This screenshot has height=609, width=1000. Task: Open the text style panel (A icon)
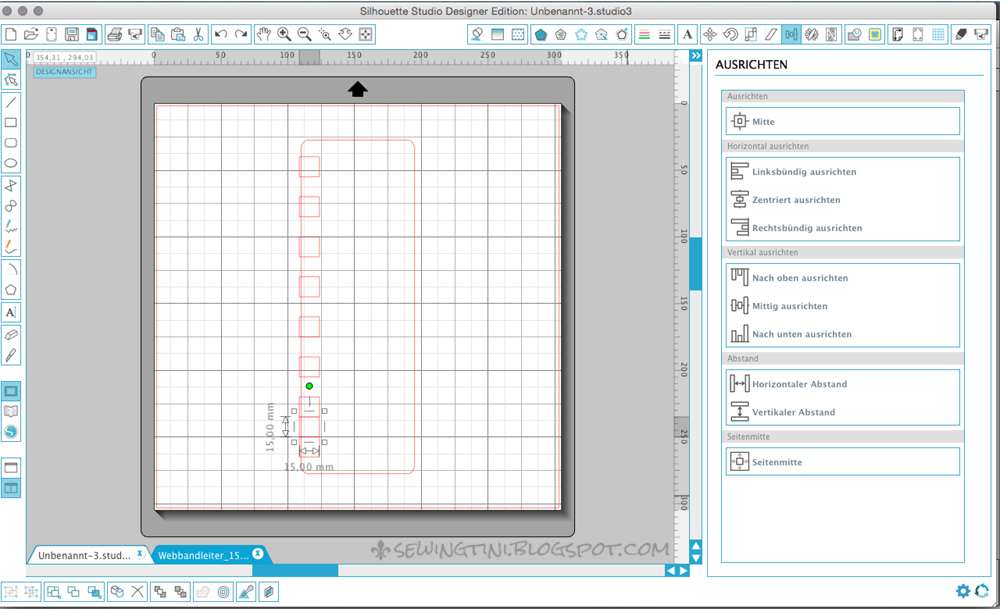tap(688, 34)
